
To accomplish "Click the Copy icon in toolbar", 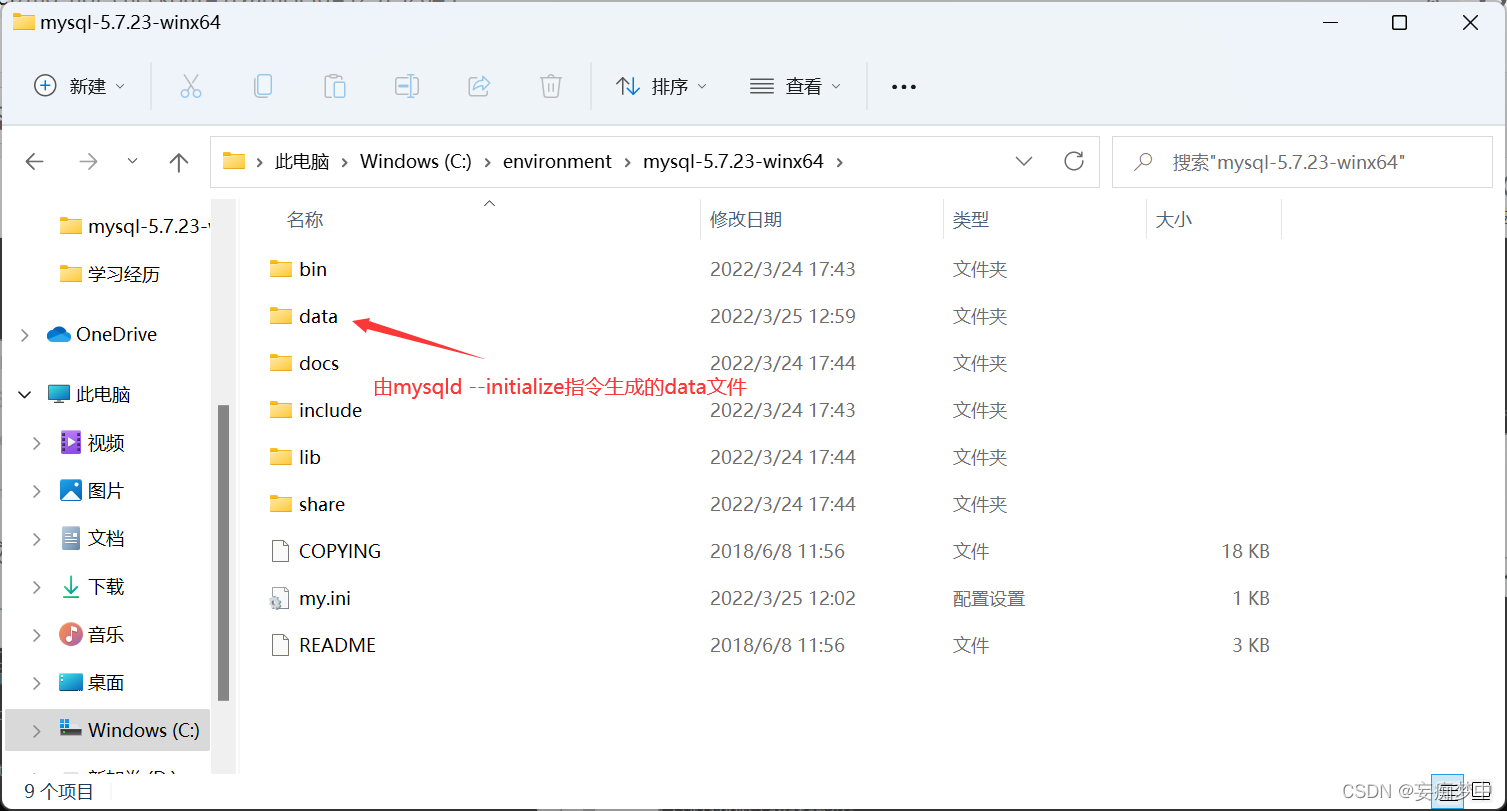I will (263, 86).
